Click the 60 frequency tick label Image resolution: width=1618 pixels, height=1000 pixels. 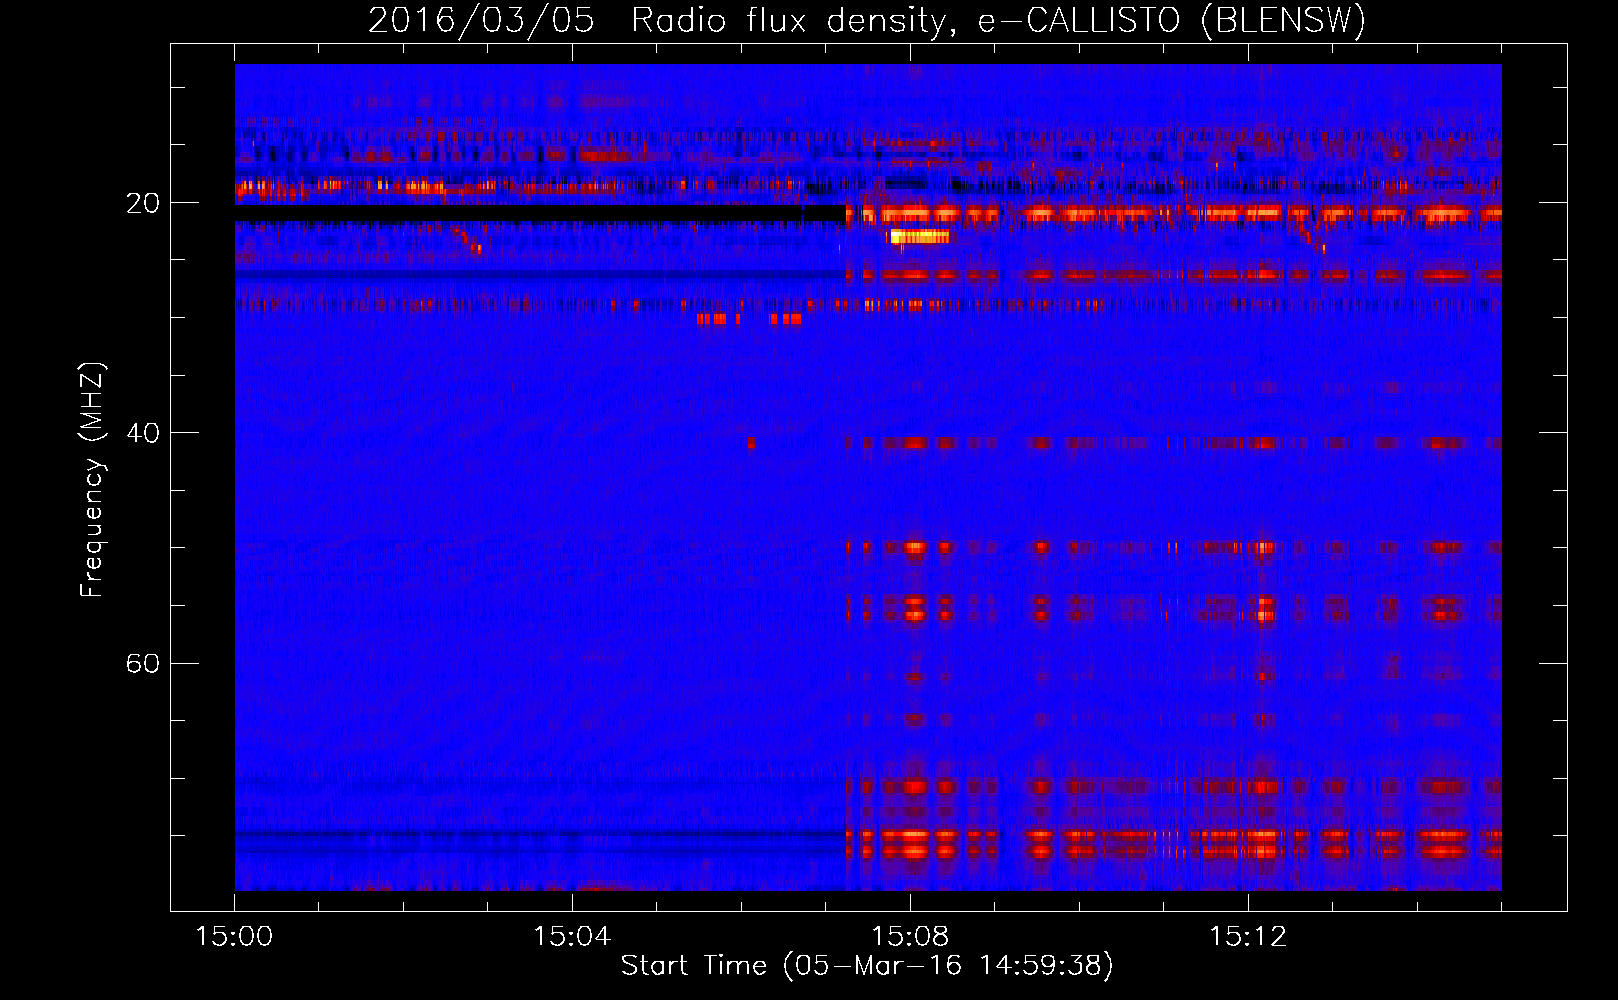143,663
